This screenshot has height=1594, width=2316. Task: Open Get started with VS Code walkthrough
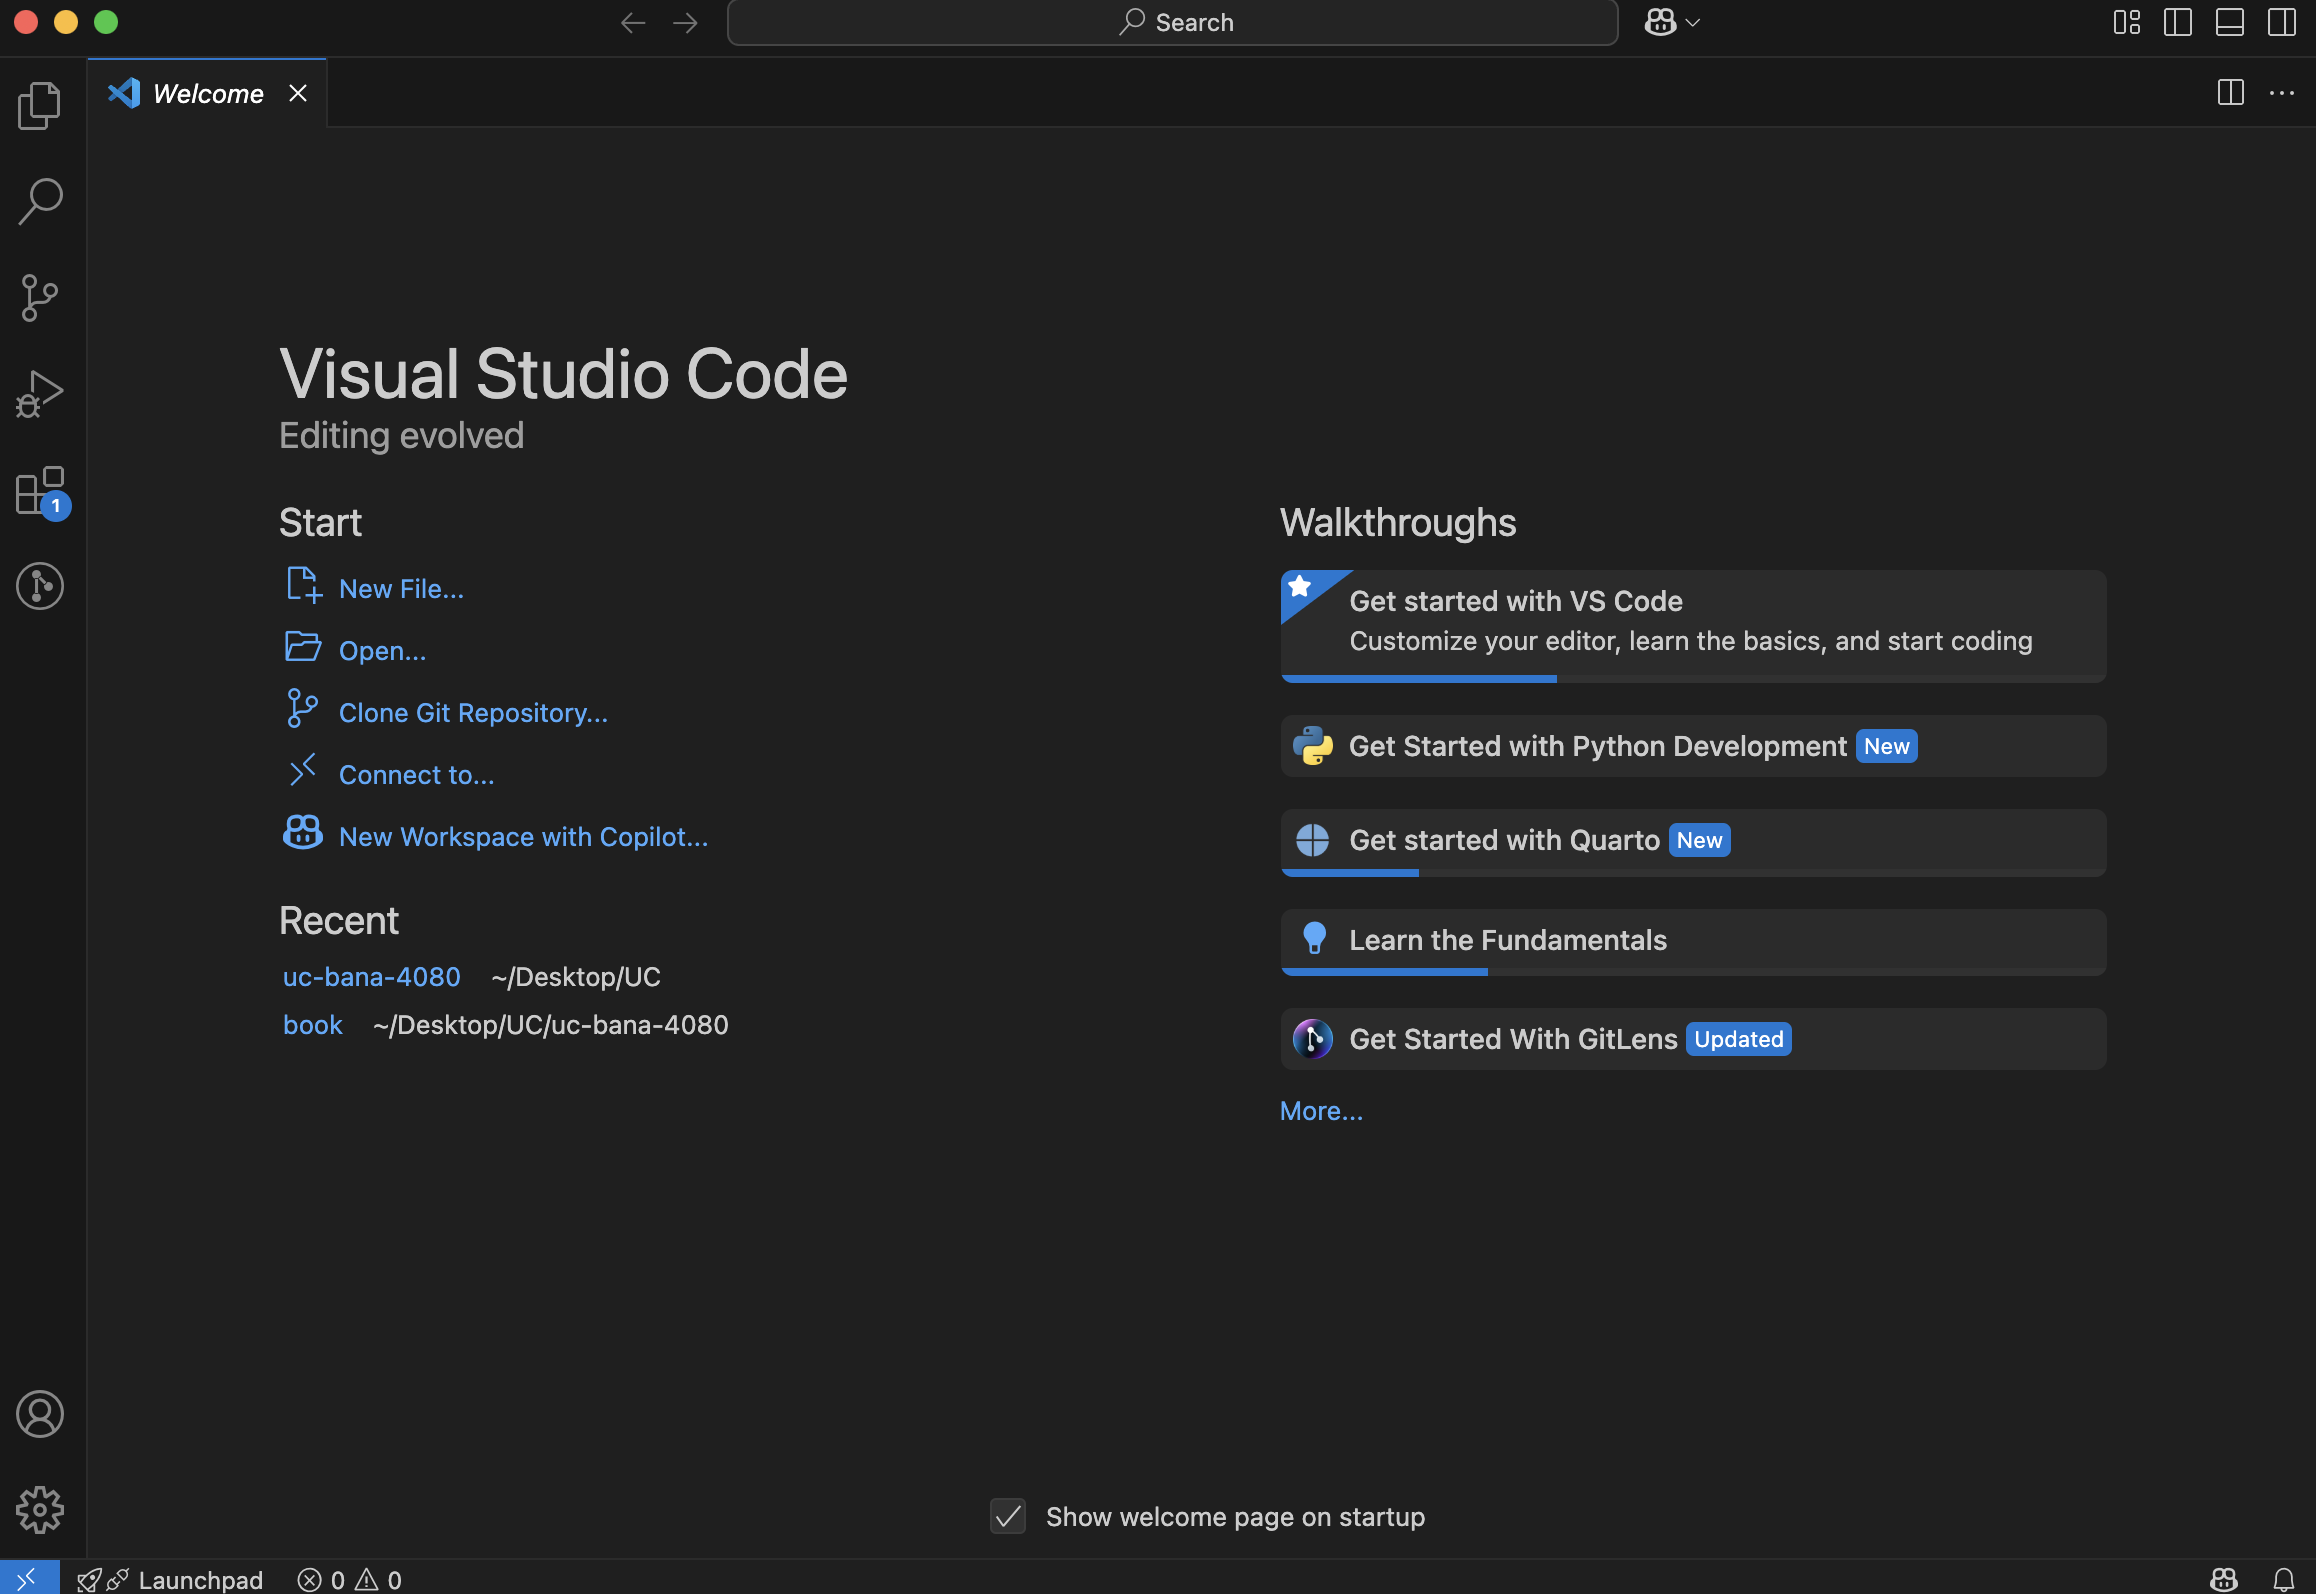pyautogui.click(x=1693, y=626)
